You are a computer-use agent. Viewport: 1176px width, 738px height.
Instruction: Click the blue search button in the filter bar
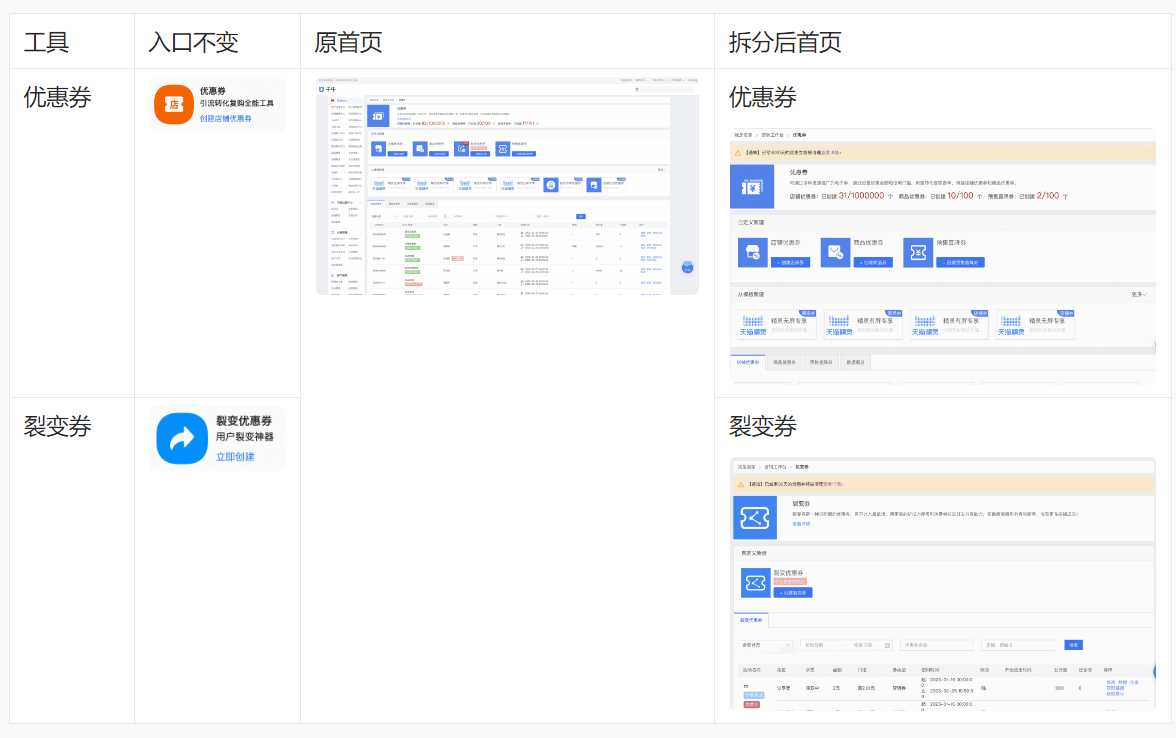(1073, 645)
